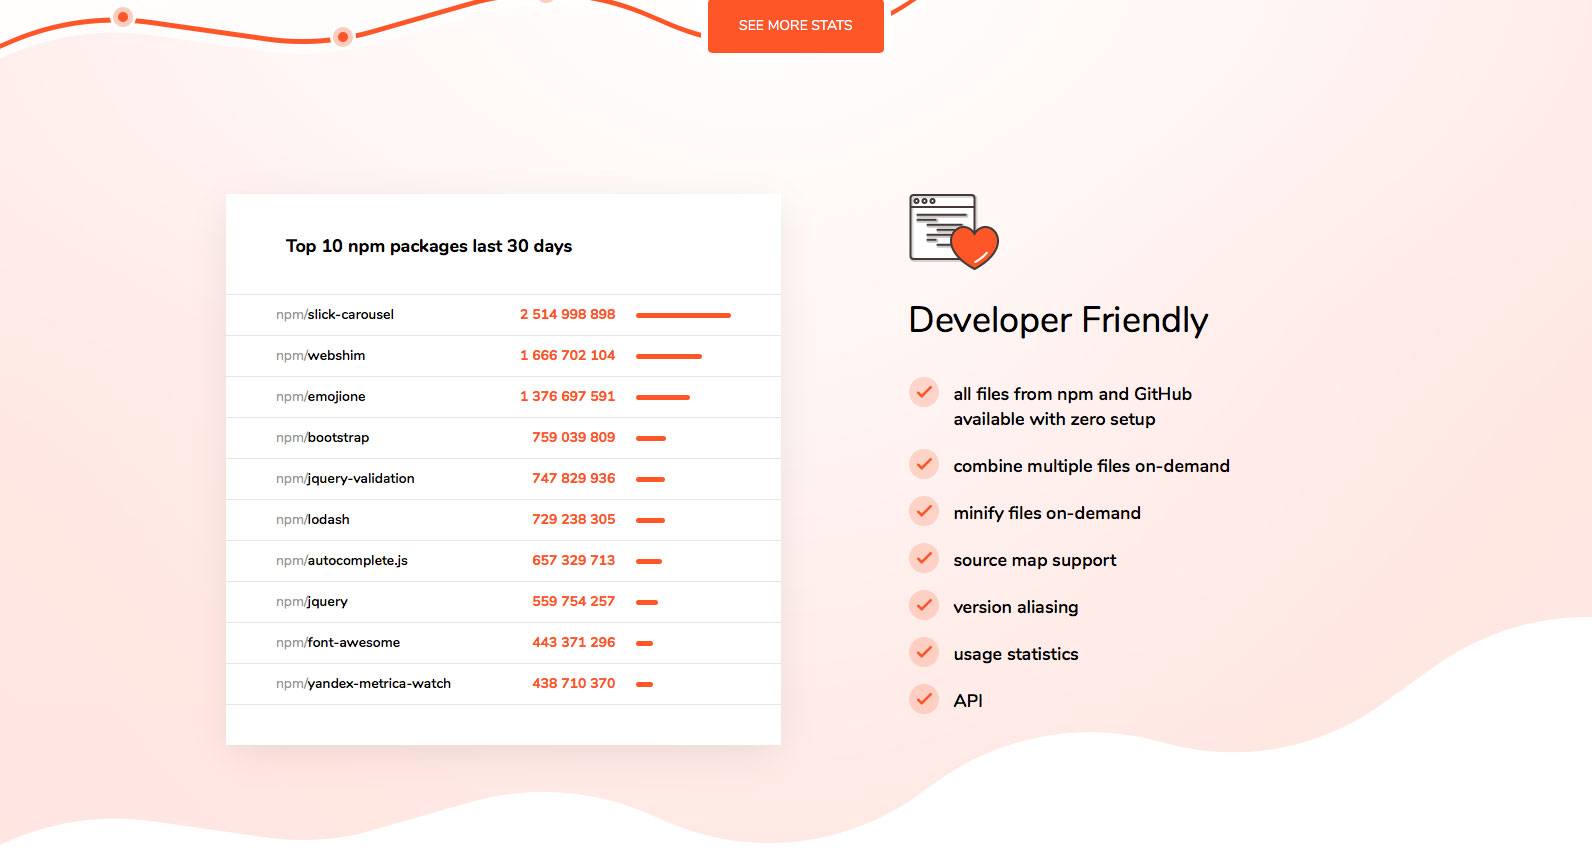Image resolution: width=1592 pixels, height=857 pixels.
Task: Select checkmark next to combine multiple files
Action: coord(924,465)
